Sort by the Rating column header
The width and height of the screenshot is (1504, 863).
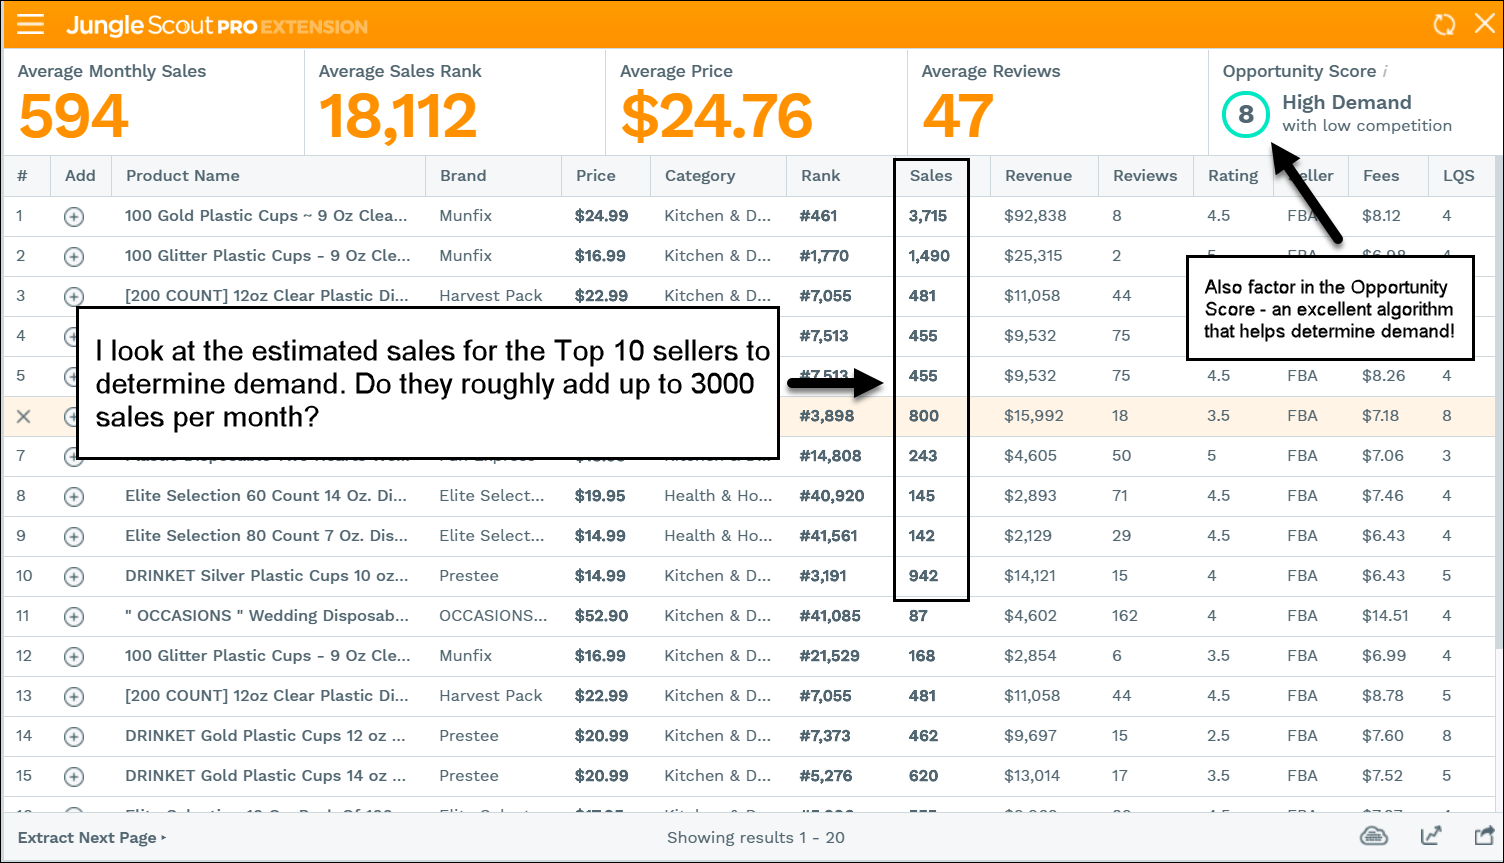click(x=1233, y=176)
